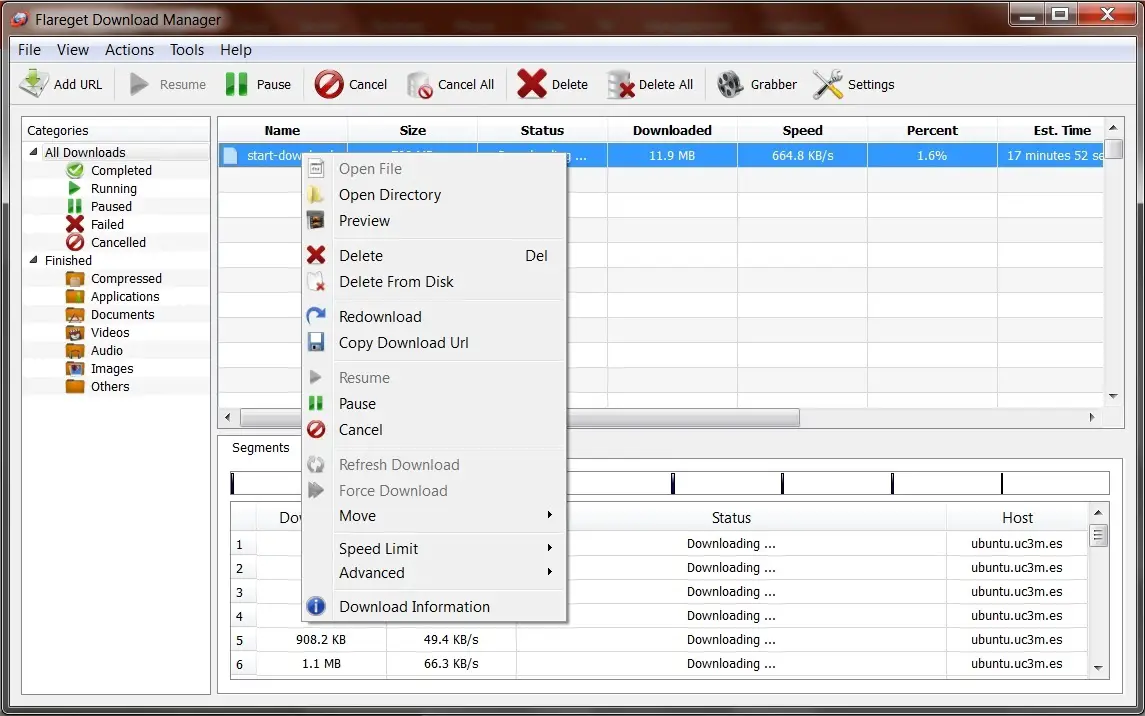The height and width of the screenshot is (716, 1145).
Task: Click the 908.2 KB segment cell
Action: coord(321,640)
